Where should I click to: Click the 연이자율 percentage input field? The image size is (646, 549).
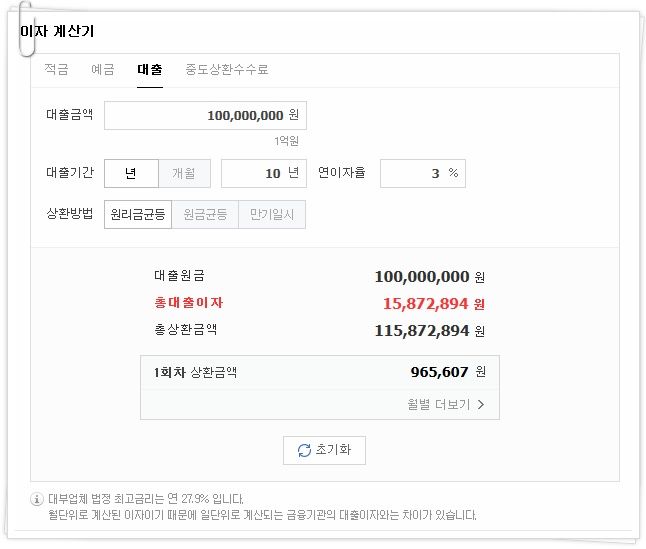pos(423,173)
